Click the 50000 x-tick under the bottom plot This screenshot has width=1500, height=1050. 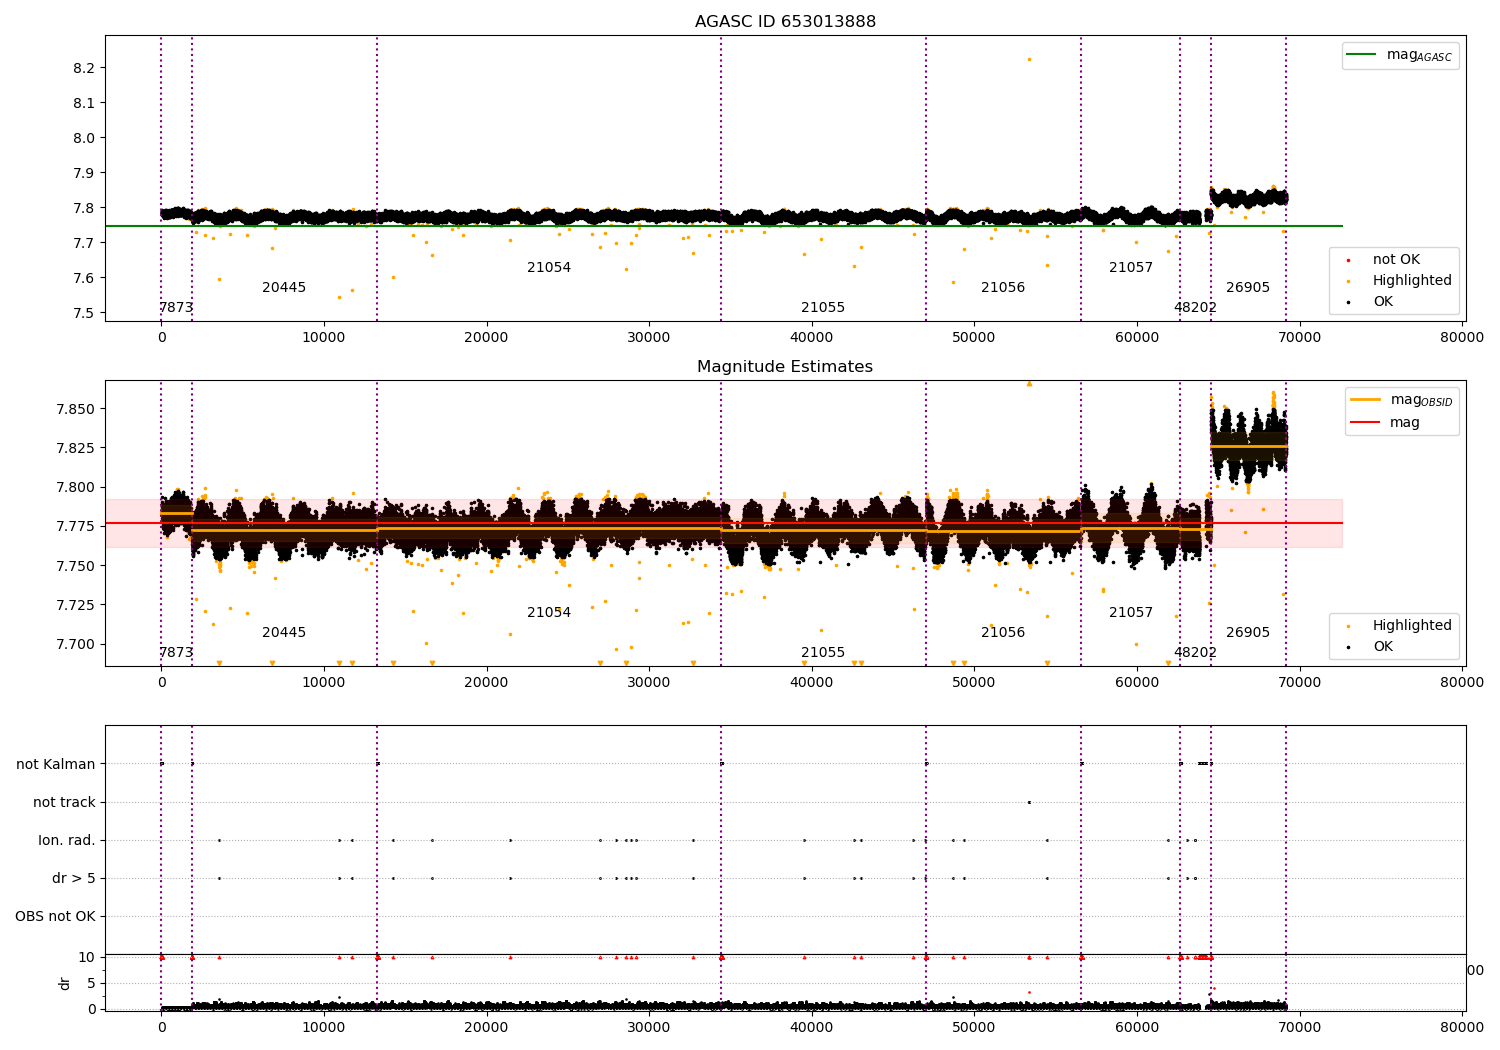[x=974, y=1027]
